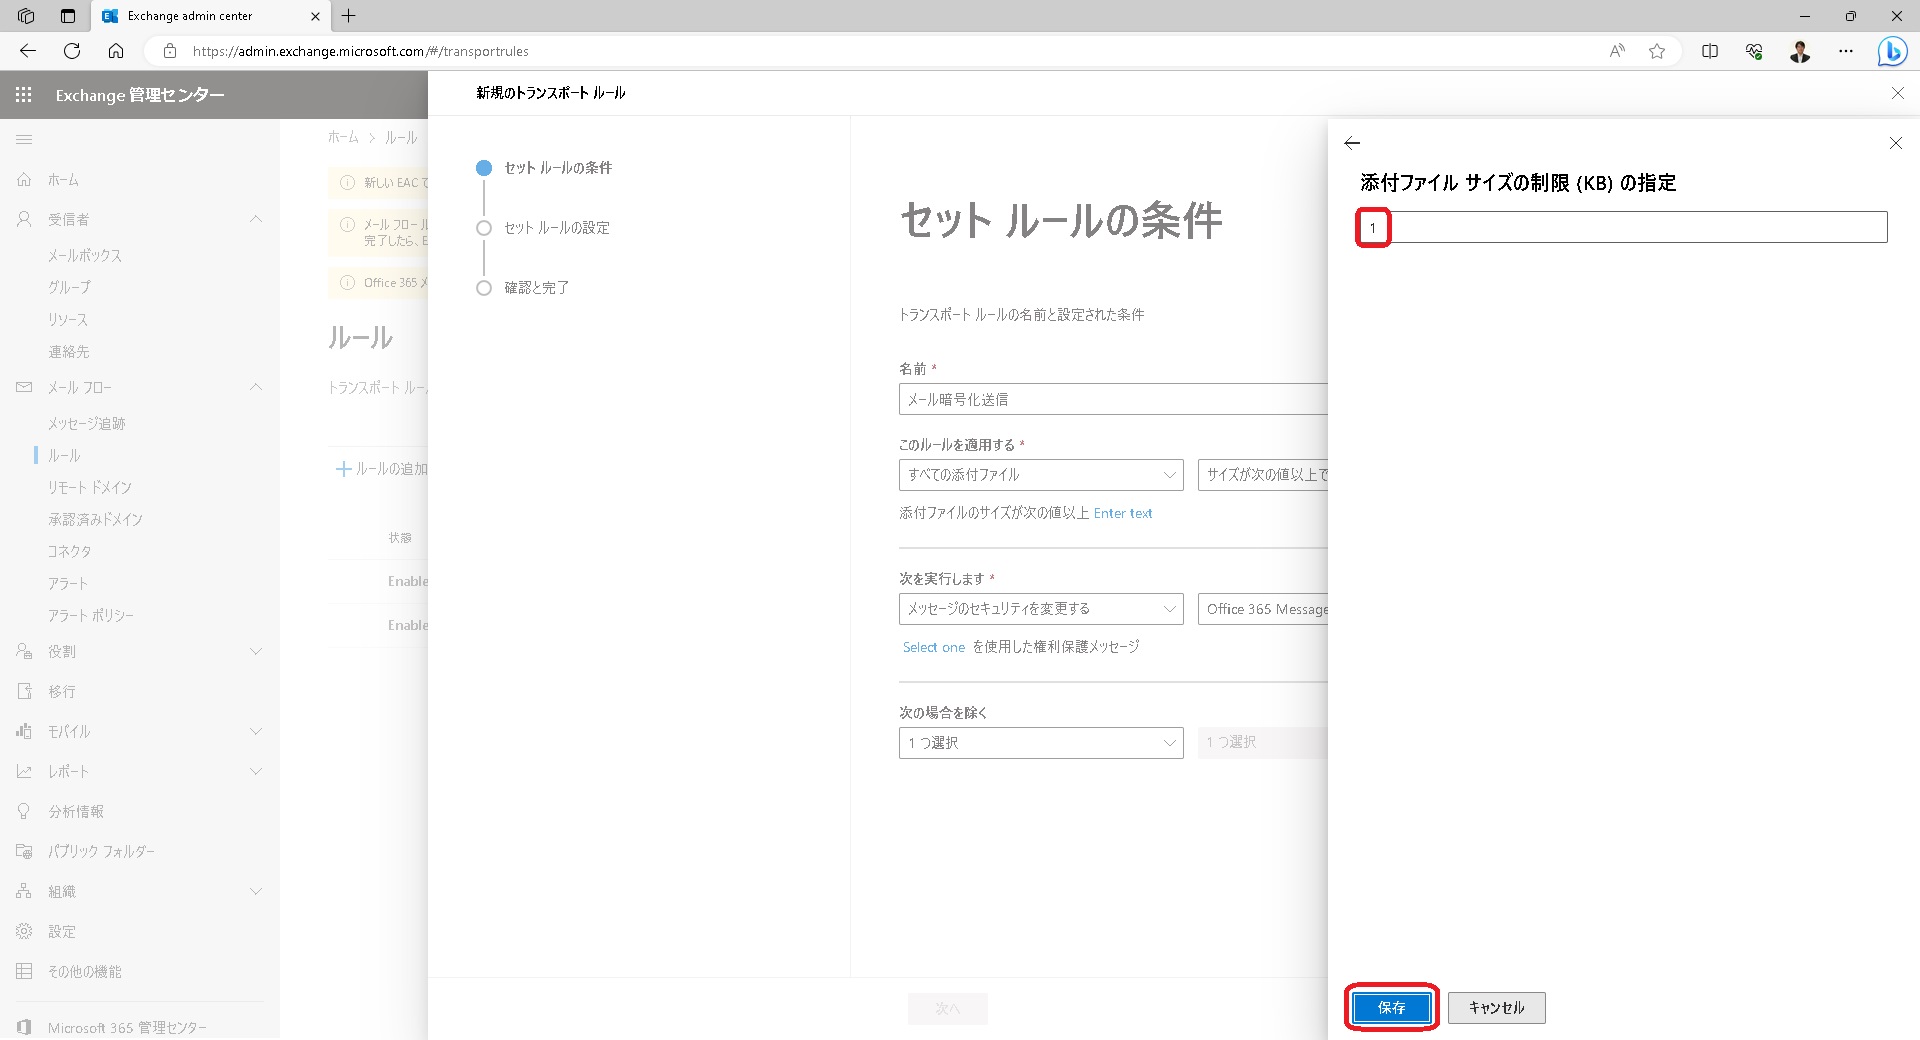The image size is (1920, 1040).
Task: Click the attachment size limit input field
Action: pyautogui.click(x=1620, y=227)
